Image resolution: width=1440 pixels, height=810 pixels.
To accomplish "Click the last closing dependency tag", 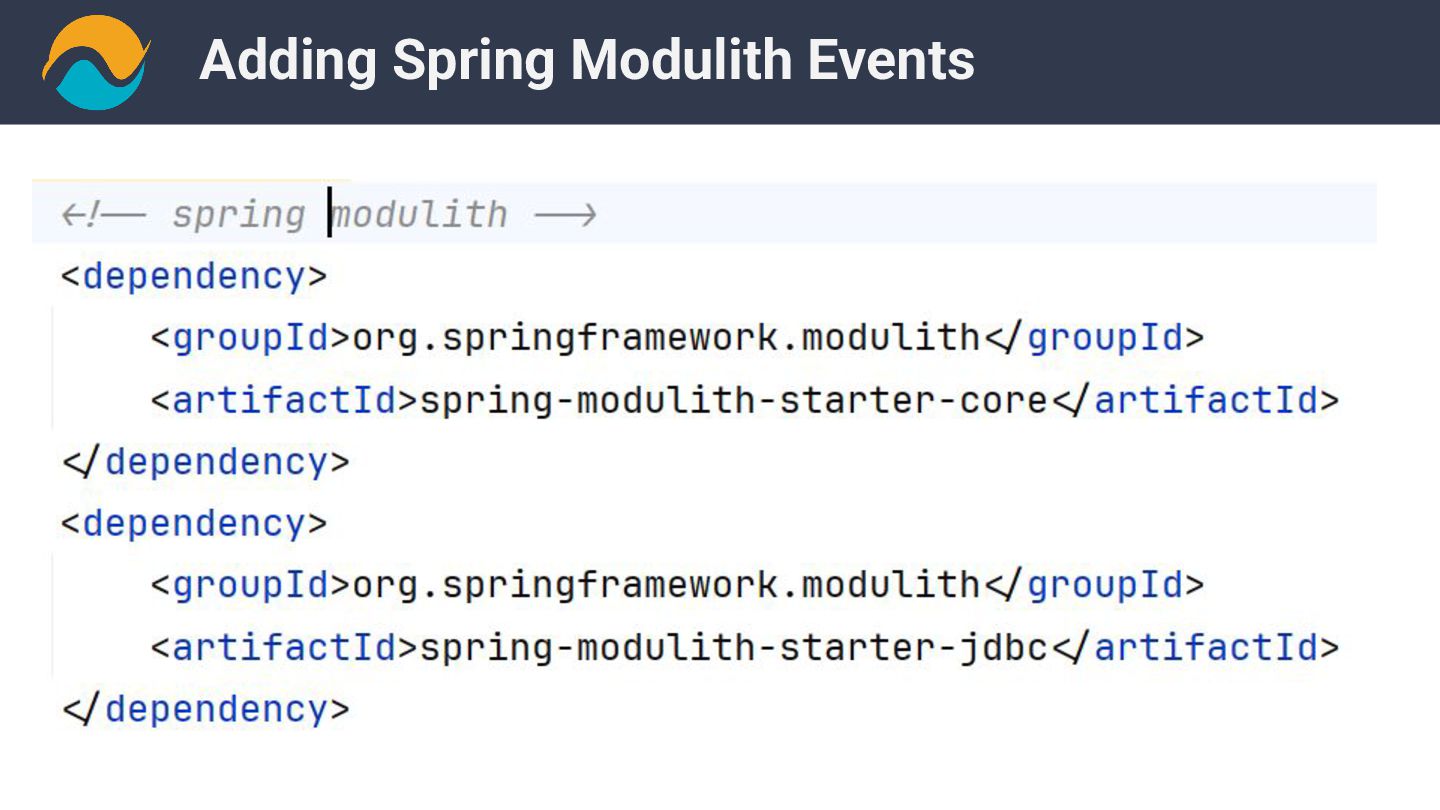I will point(205,710).
